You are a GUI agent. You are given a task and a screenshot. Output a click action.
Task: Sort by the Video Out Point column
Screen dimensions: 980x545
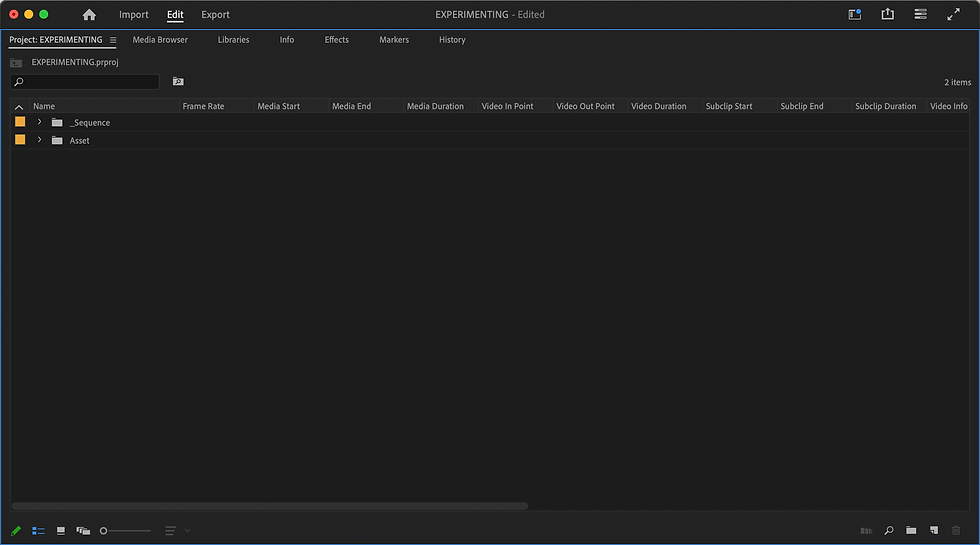[x=585, y=106]
